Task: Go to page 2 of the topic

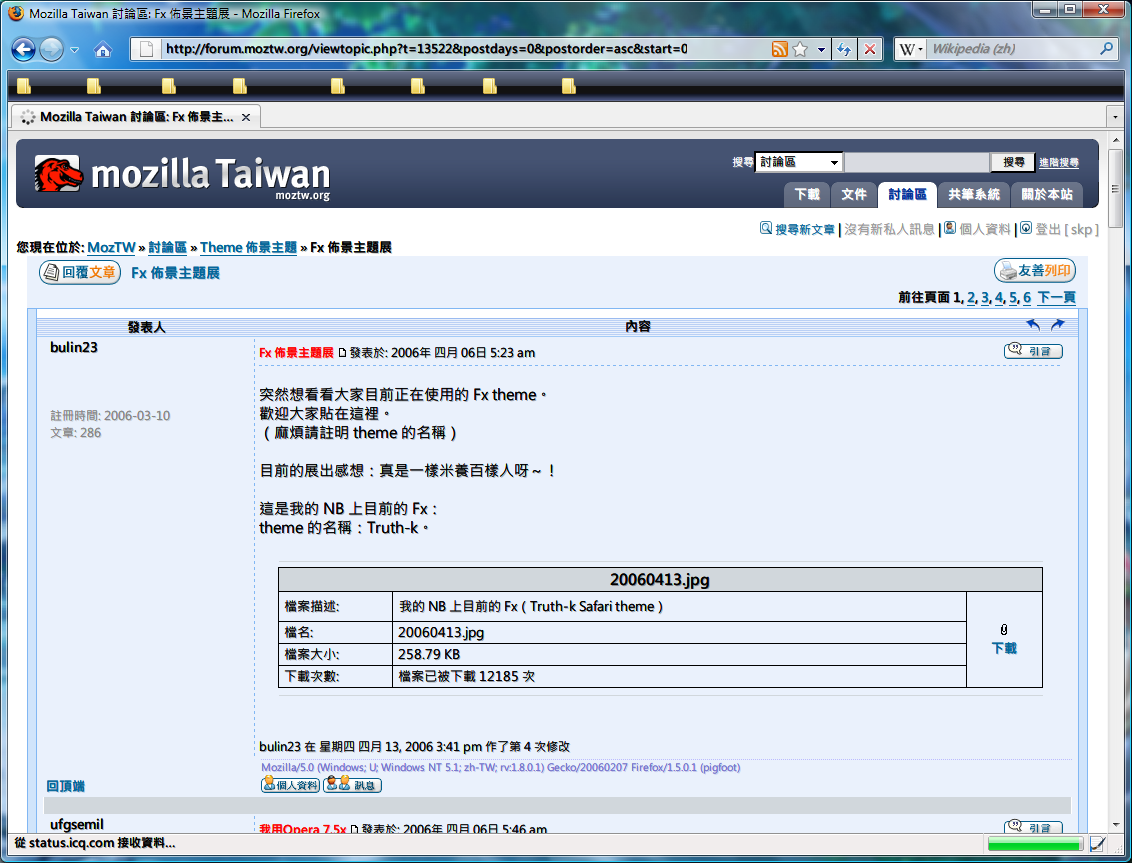Action: pos(971,298)
